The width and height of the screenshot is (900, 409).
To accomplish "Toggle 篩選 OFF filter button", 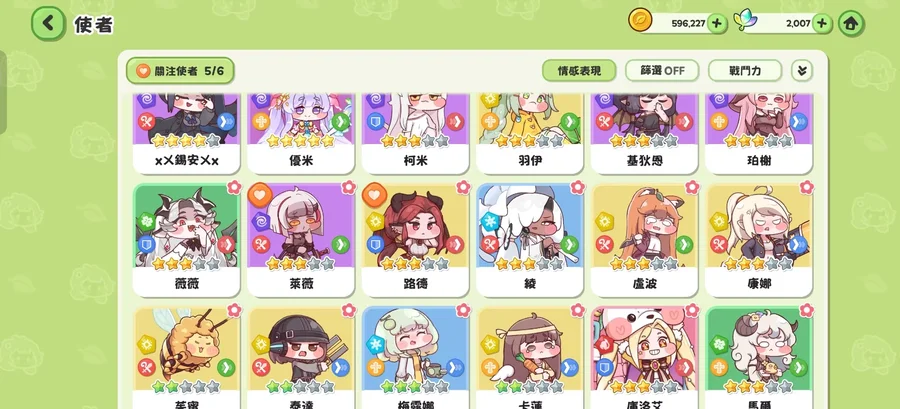I will (662, 71).
